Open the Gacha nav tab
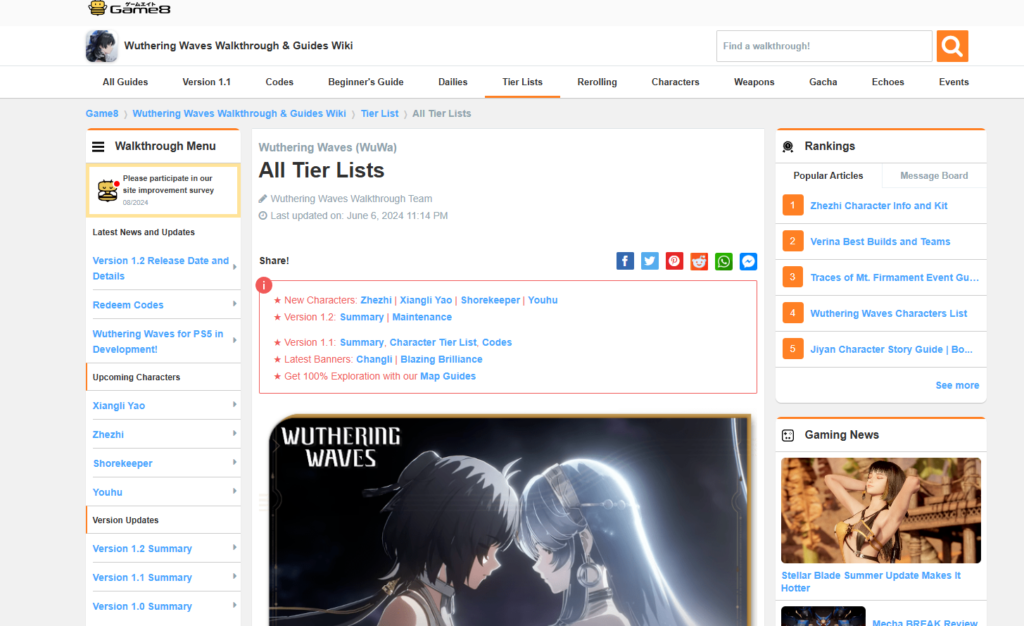The width and height of the screenshot is (1024, 626). 823,82
